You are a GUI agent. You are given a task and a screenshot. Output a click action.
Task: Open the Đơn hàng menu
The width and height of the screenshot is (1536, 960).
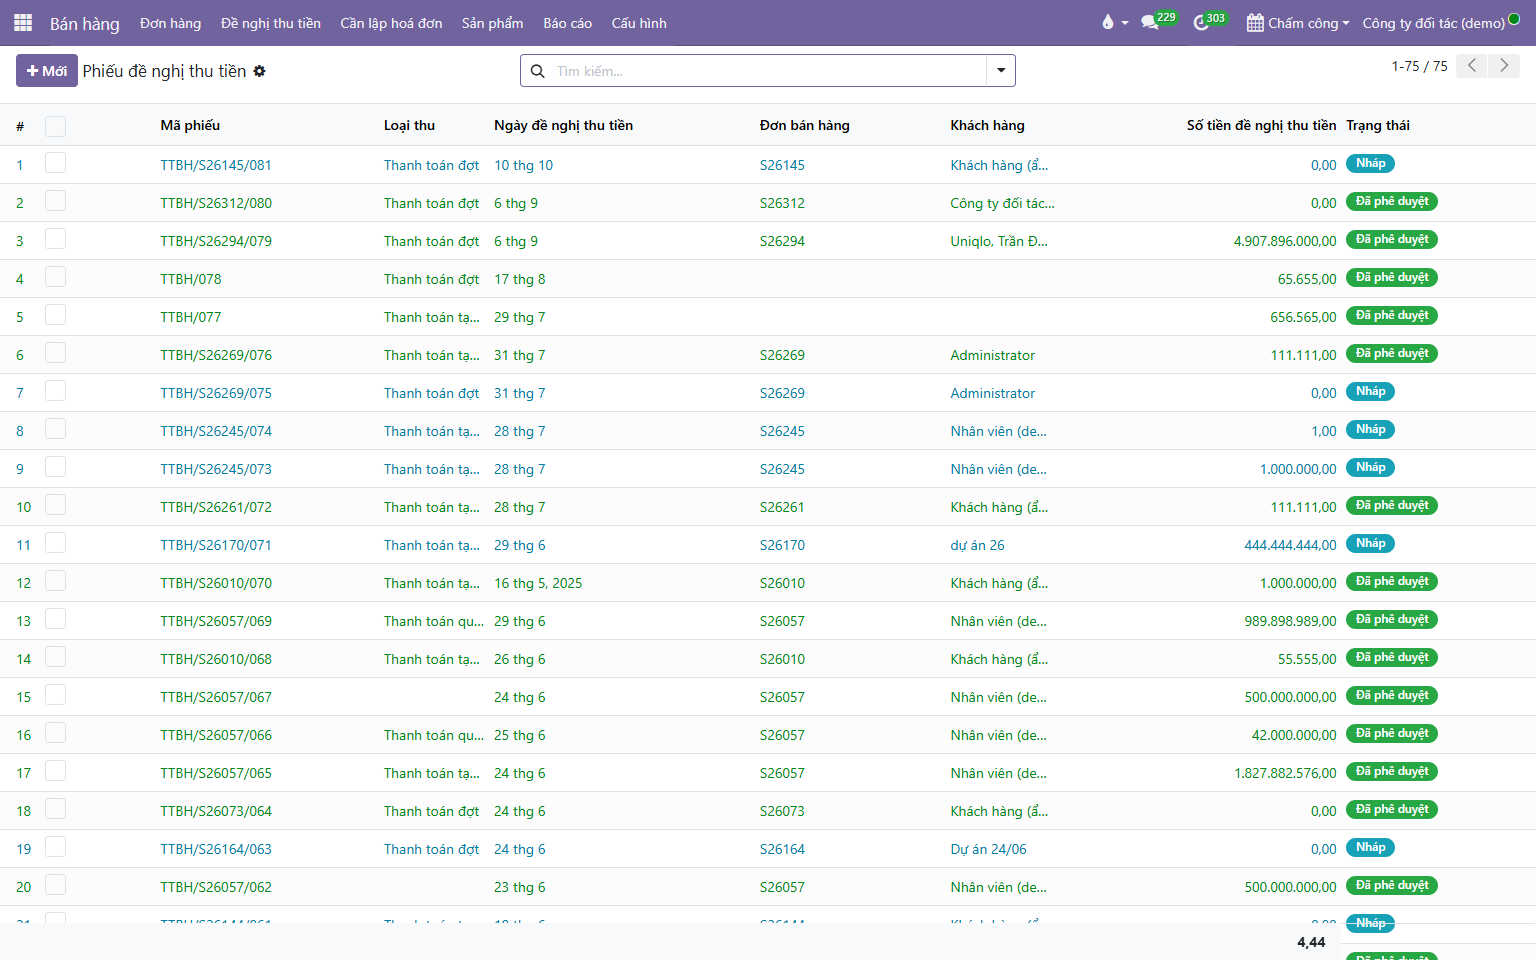click(x=170, y=23)
